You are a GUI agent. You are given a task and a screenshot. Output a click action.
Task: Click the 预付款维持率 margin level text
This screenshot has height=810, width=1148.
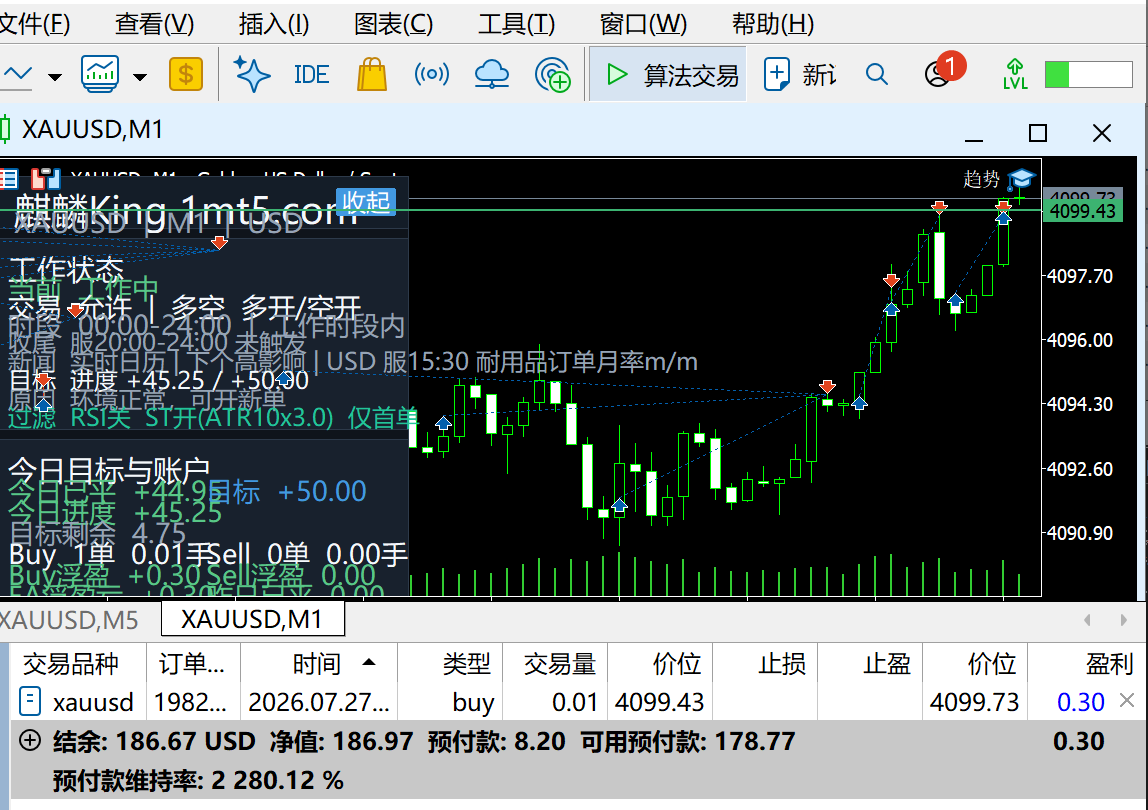coord(198,781)
